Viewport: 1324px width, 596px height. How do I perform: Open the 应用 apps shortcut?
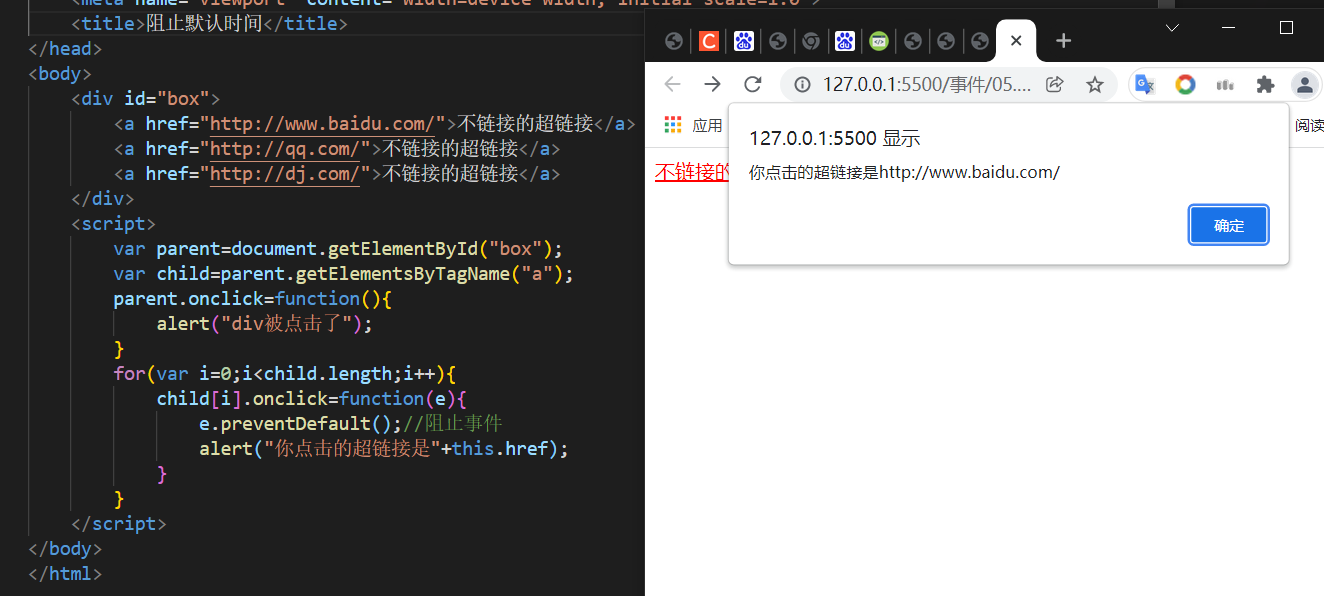click(x=693, y=125)
